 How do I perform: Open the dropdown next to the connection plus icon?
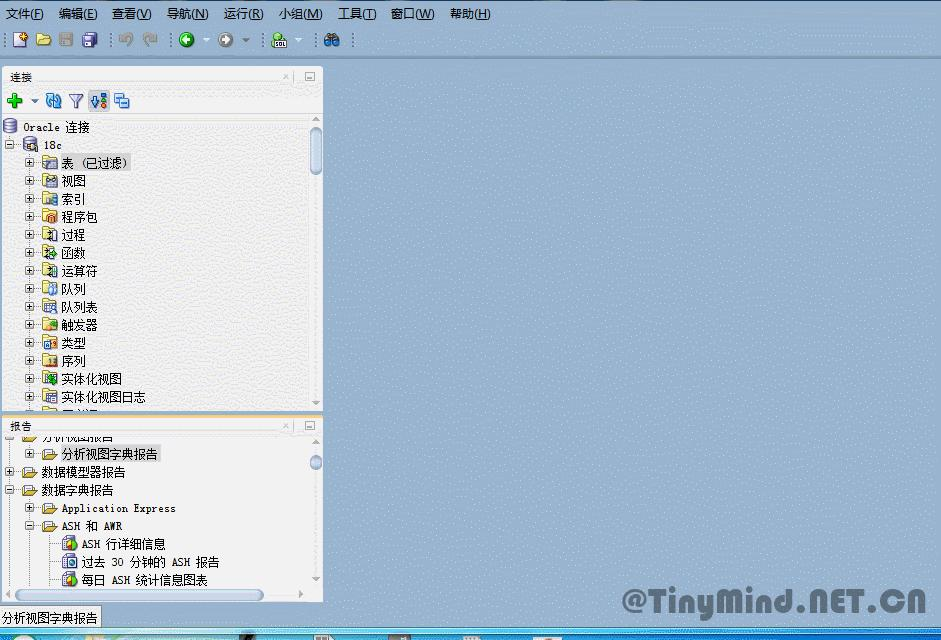tap(34, 100)
